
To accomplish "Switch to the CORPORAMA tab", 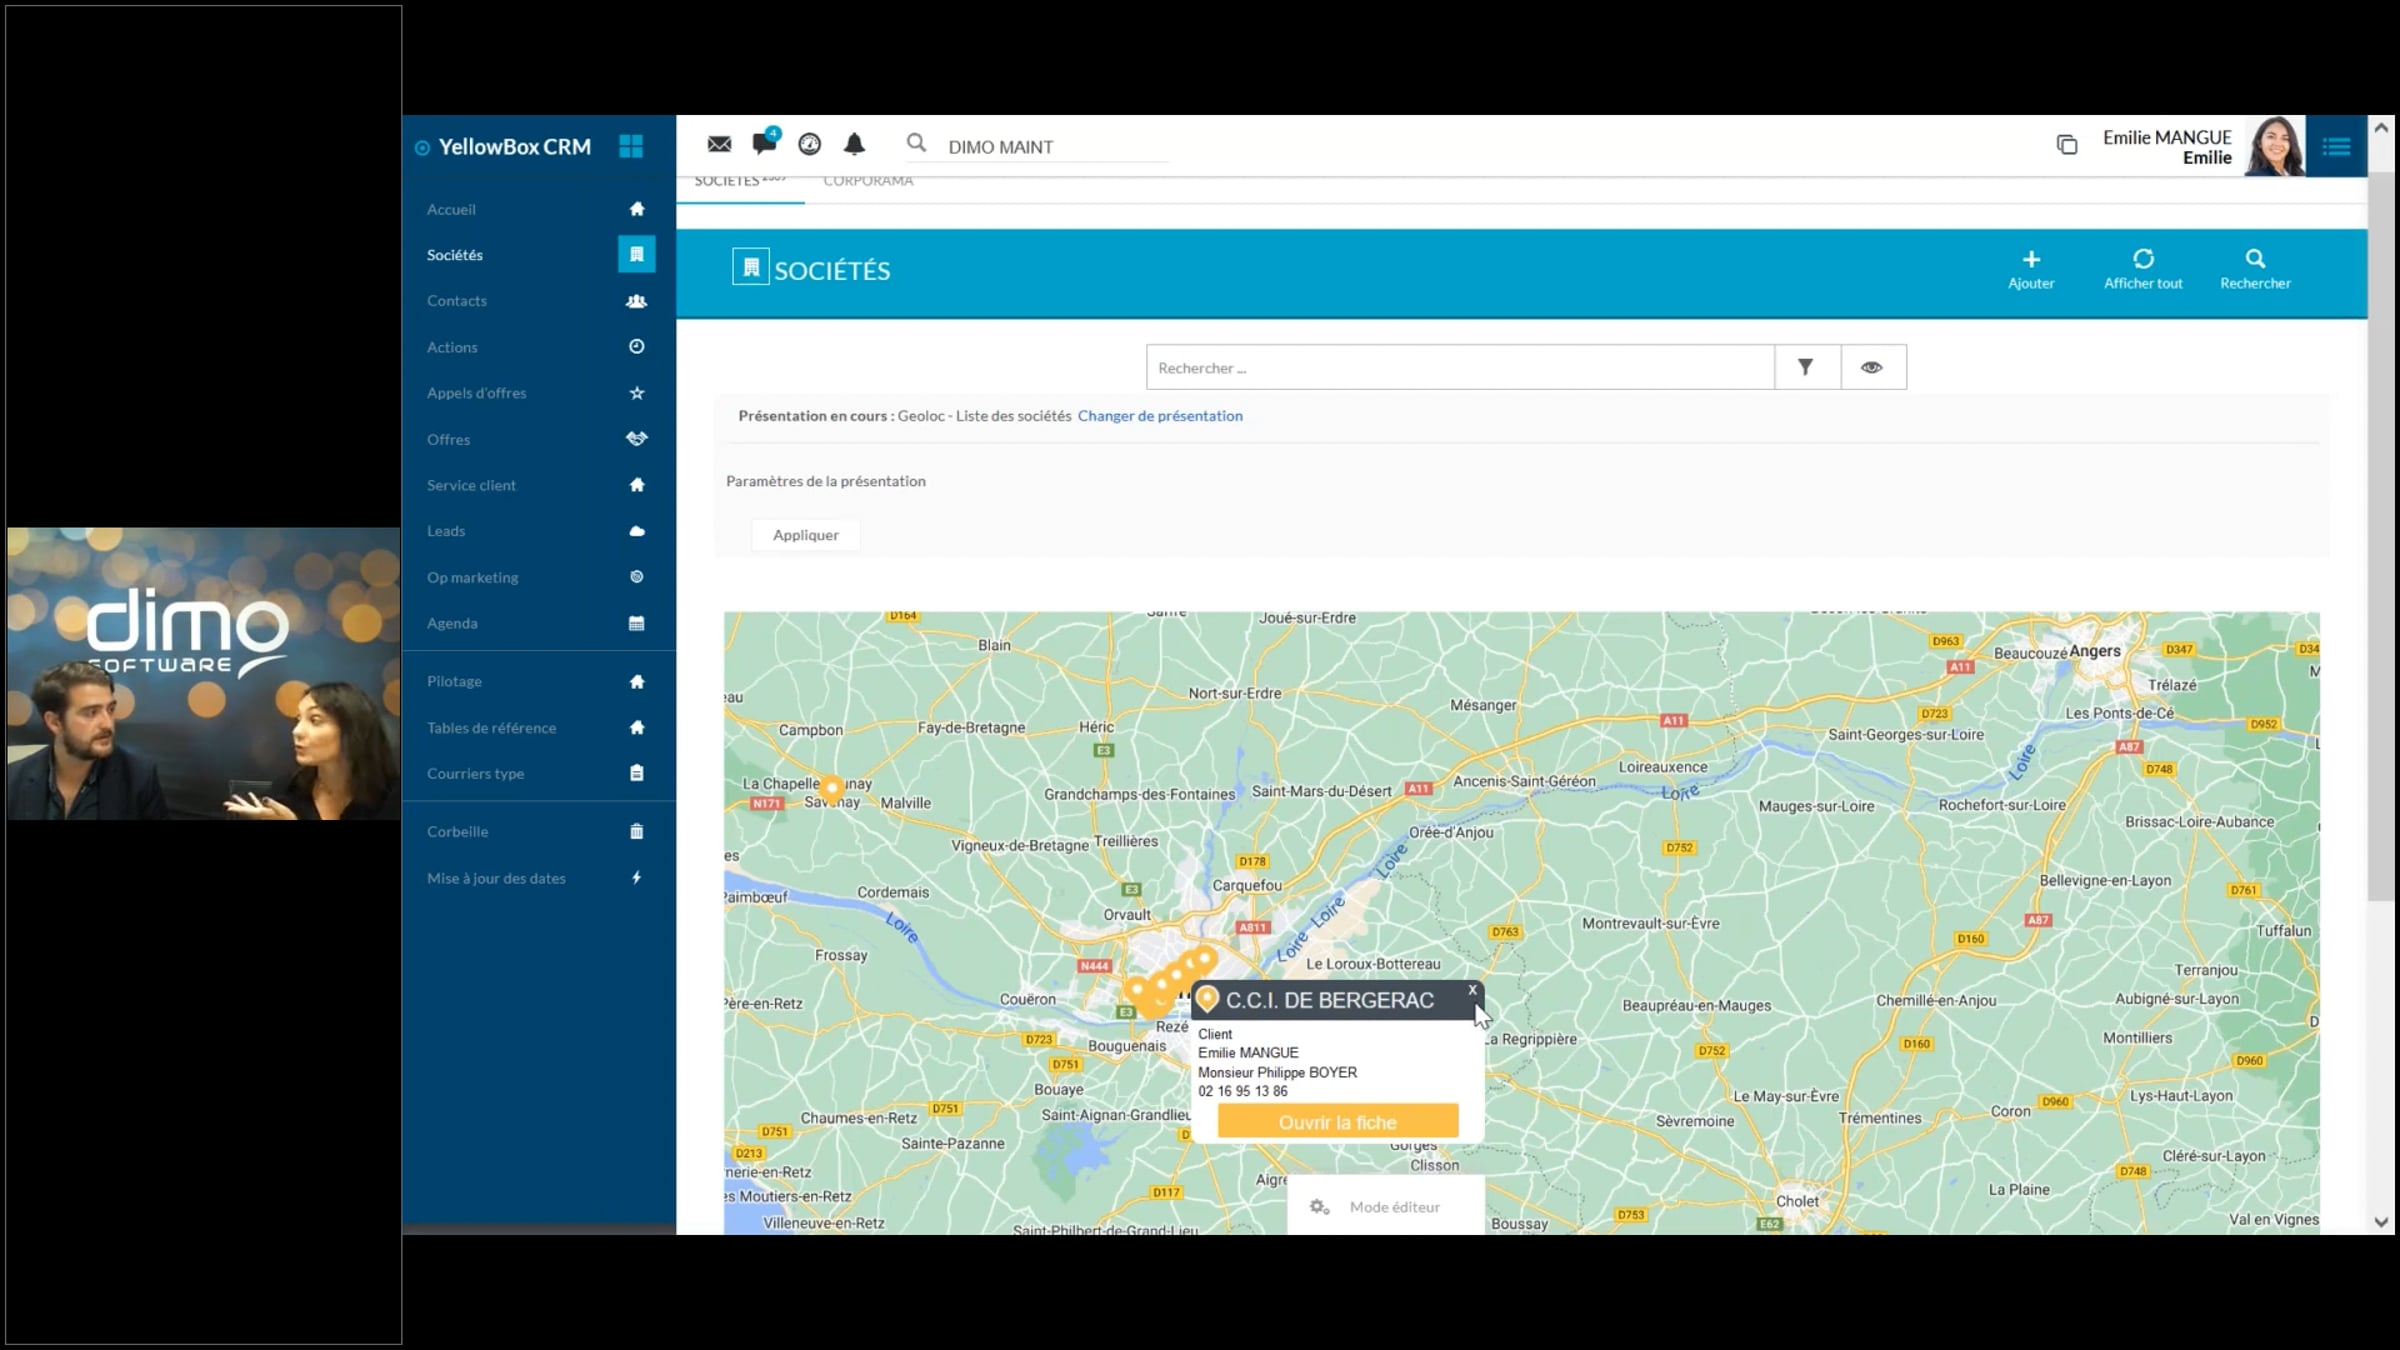I will pyautogui.click(x=868, y=181).
